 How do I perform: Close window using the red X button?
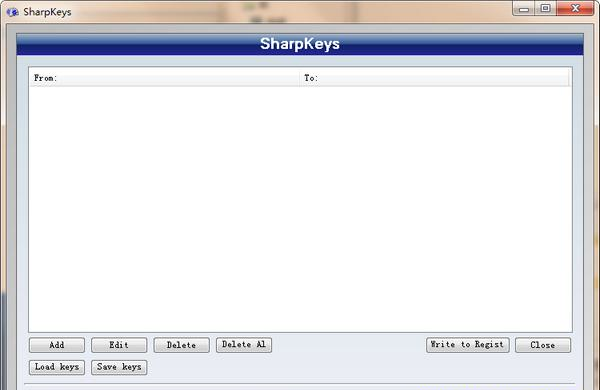click(575, 8)
